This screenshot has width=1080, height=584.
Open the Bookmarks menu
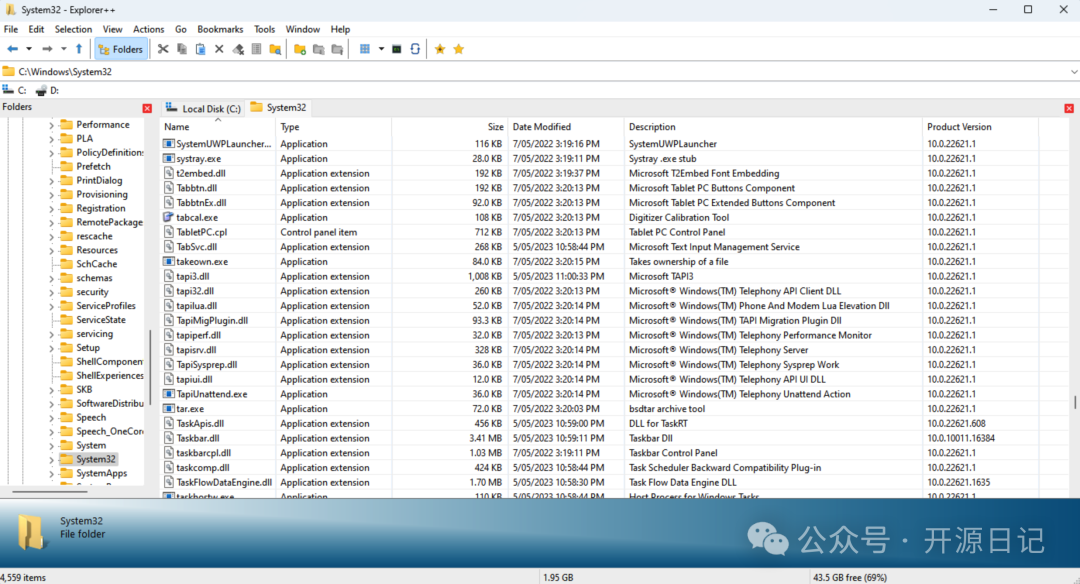click(220, 29)
